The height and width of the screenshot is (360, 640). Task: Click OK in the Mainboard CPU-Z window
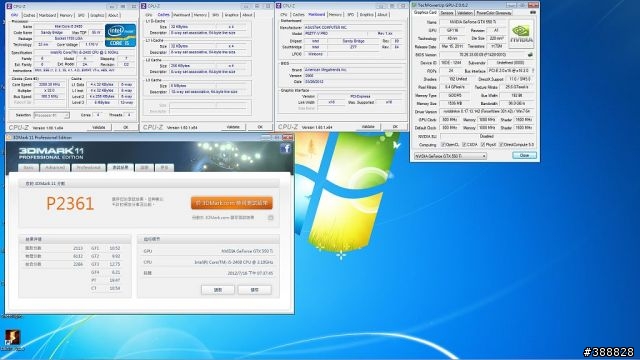click(395, 127)
